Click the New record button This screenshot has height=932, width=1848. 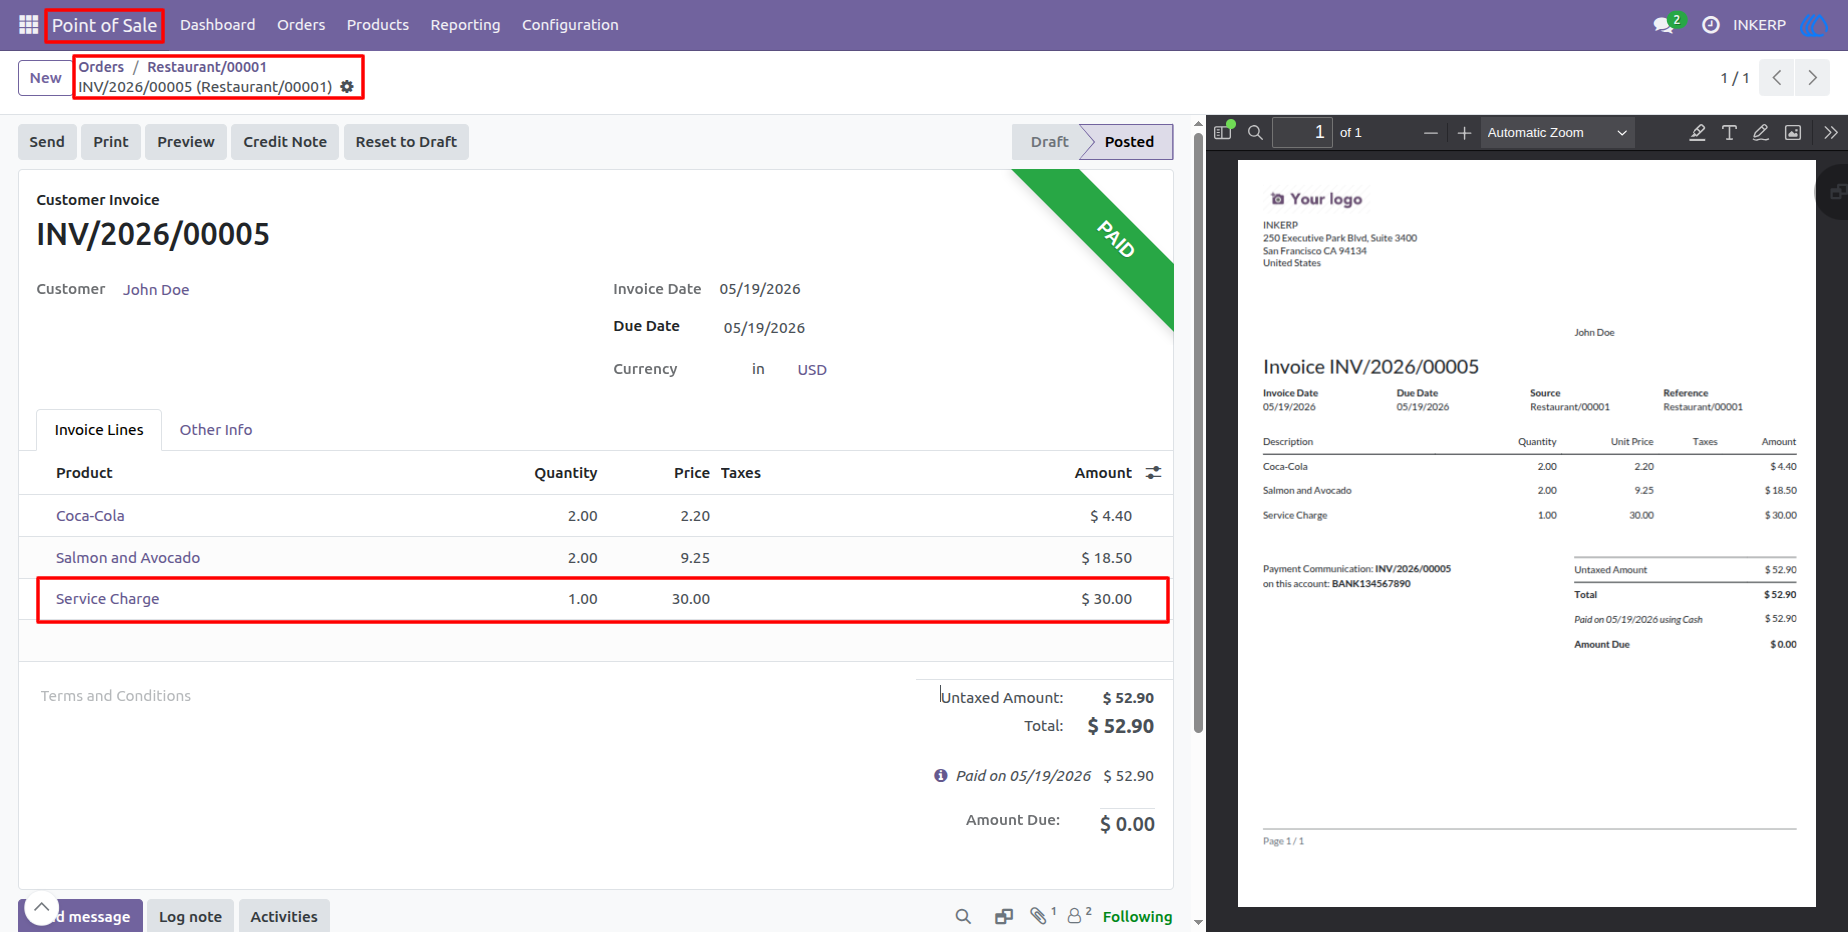click(x=45, y=78)
